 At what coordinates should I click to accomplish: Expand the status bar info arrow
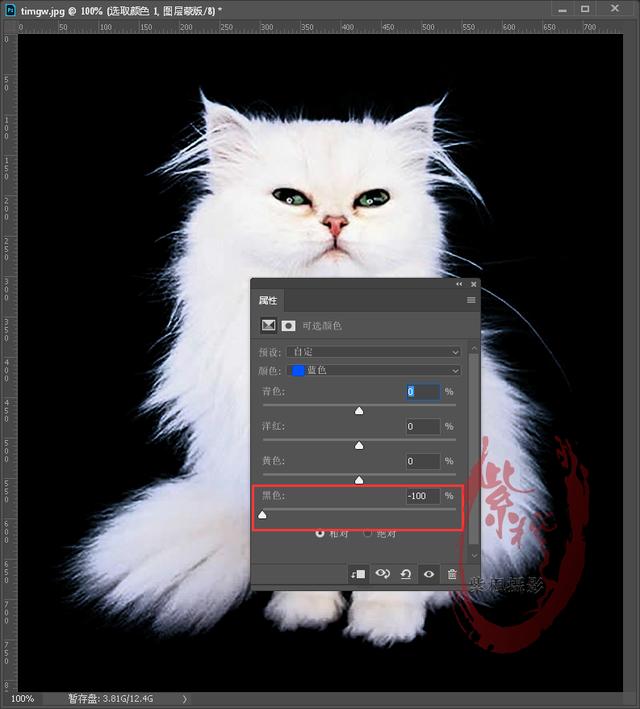click(x=185, y=699)
